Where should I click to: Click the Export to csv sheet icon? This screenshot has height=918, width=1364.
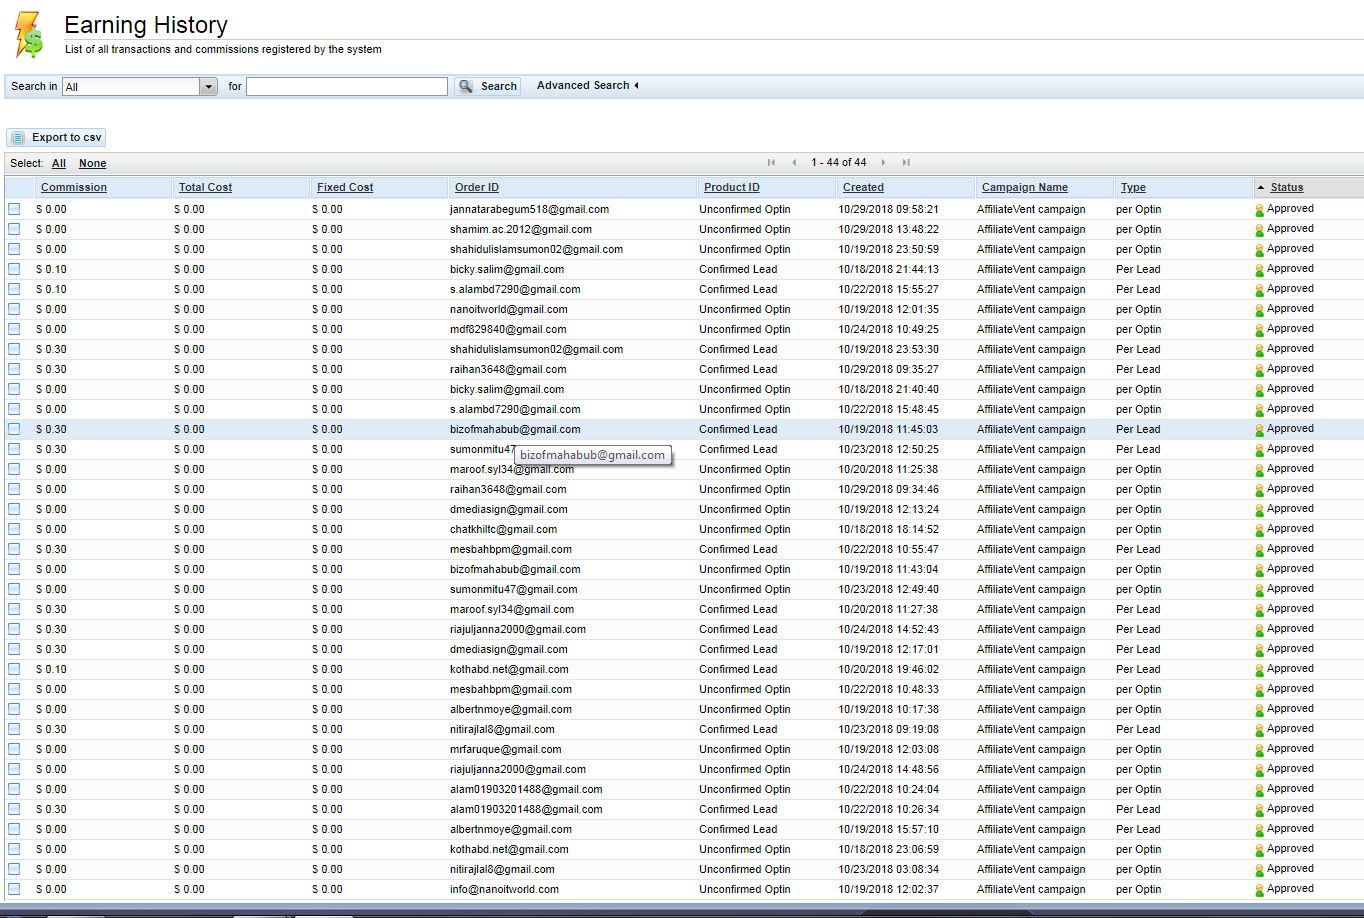18,138
